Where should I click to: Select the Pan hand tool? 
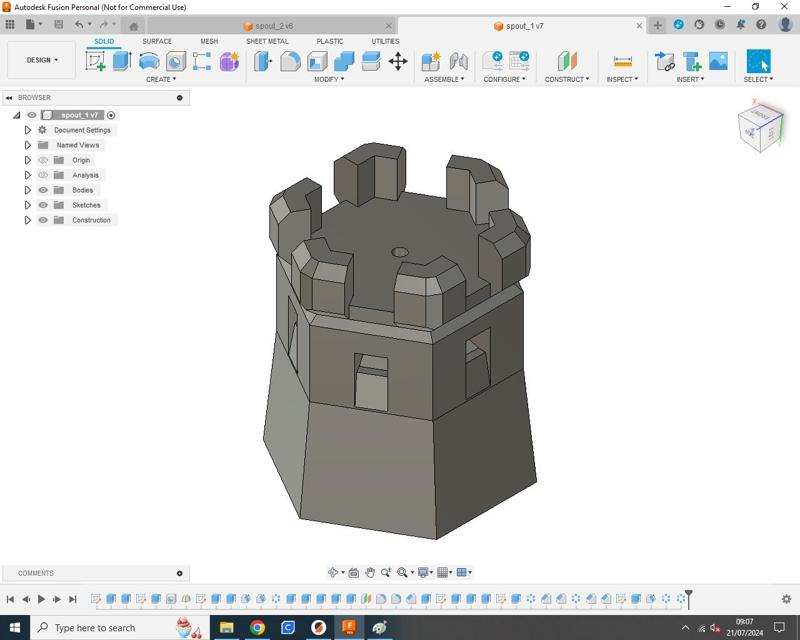pyautogui.click(x=370, y=572)
